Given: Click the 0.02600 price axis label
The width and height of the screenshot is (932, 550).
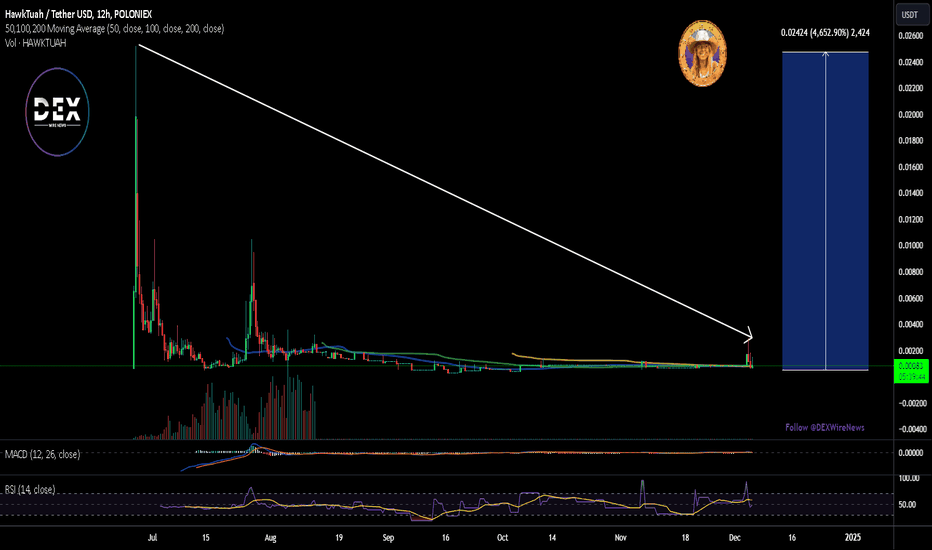Looking at the screenshot, I should 911,36.
